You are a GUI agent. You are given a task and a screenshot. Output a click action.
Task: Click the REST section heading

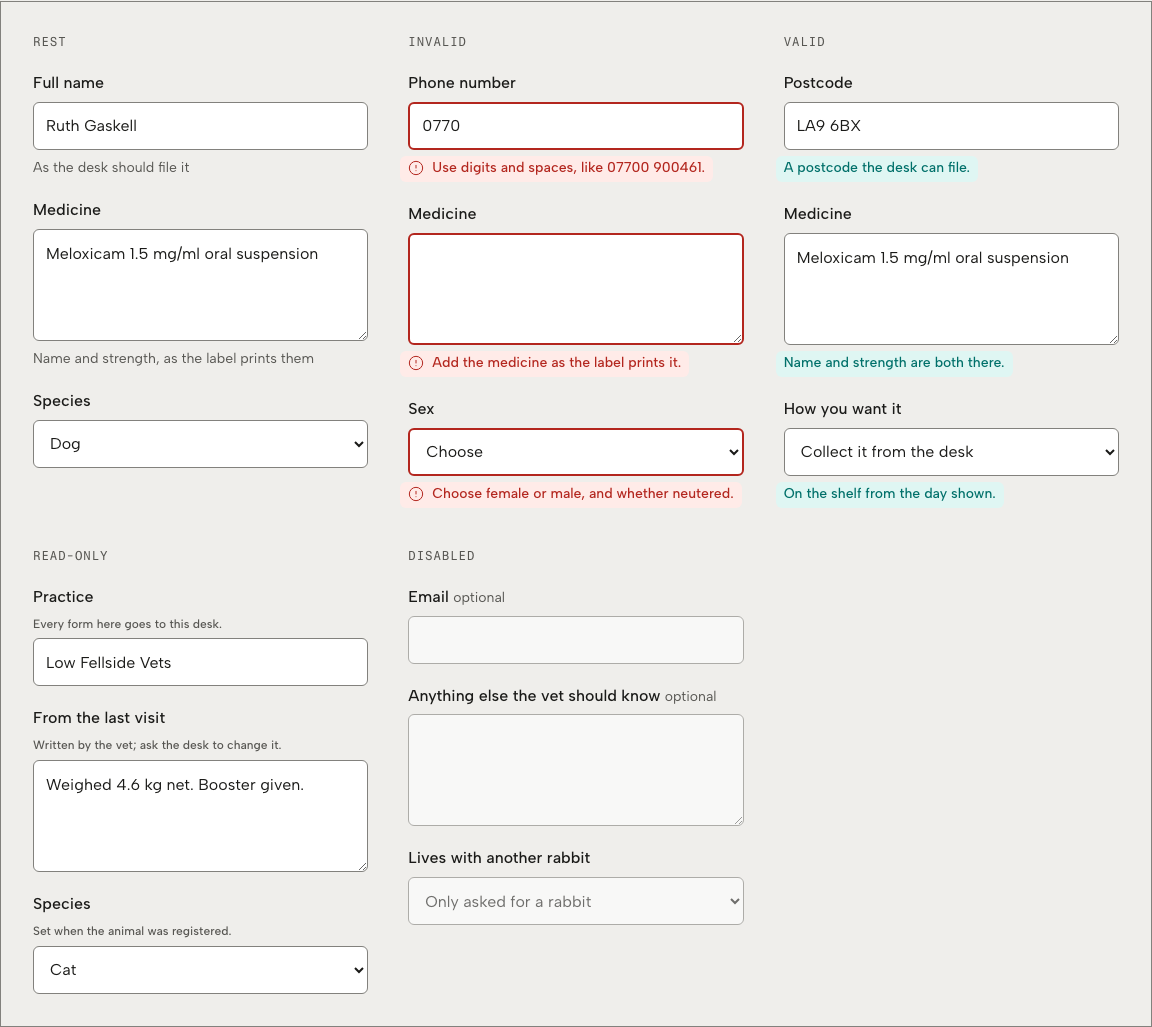(49, 42)
